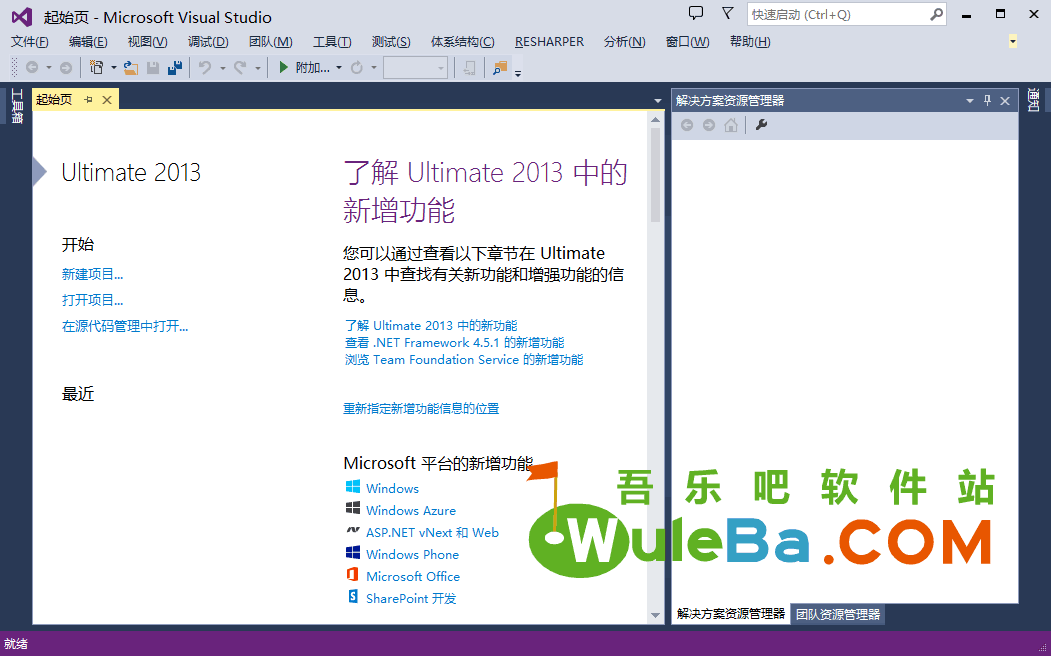The height and width of the screenshot is (656, 1051).
Task: Close the 起始页 tab with its X
Action: click(x=107, y=100)
